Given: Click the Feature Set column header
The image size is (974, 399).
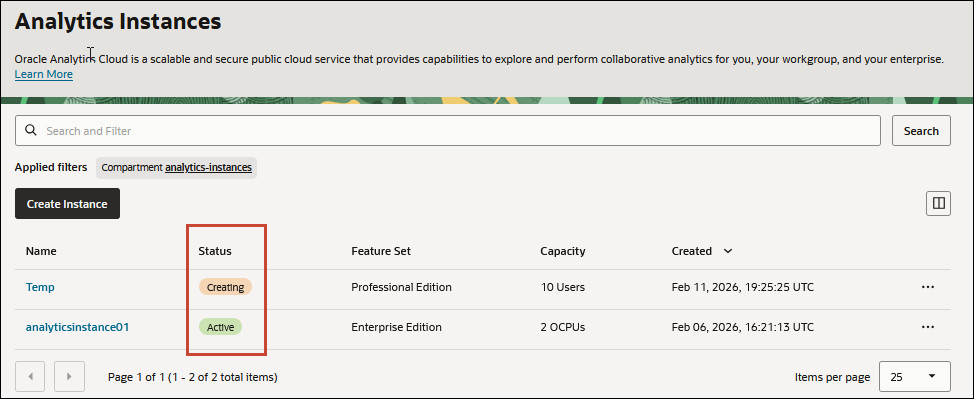Looking at the screenshot, I should click(x=381, y=251).
